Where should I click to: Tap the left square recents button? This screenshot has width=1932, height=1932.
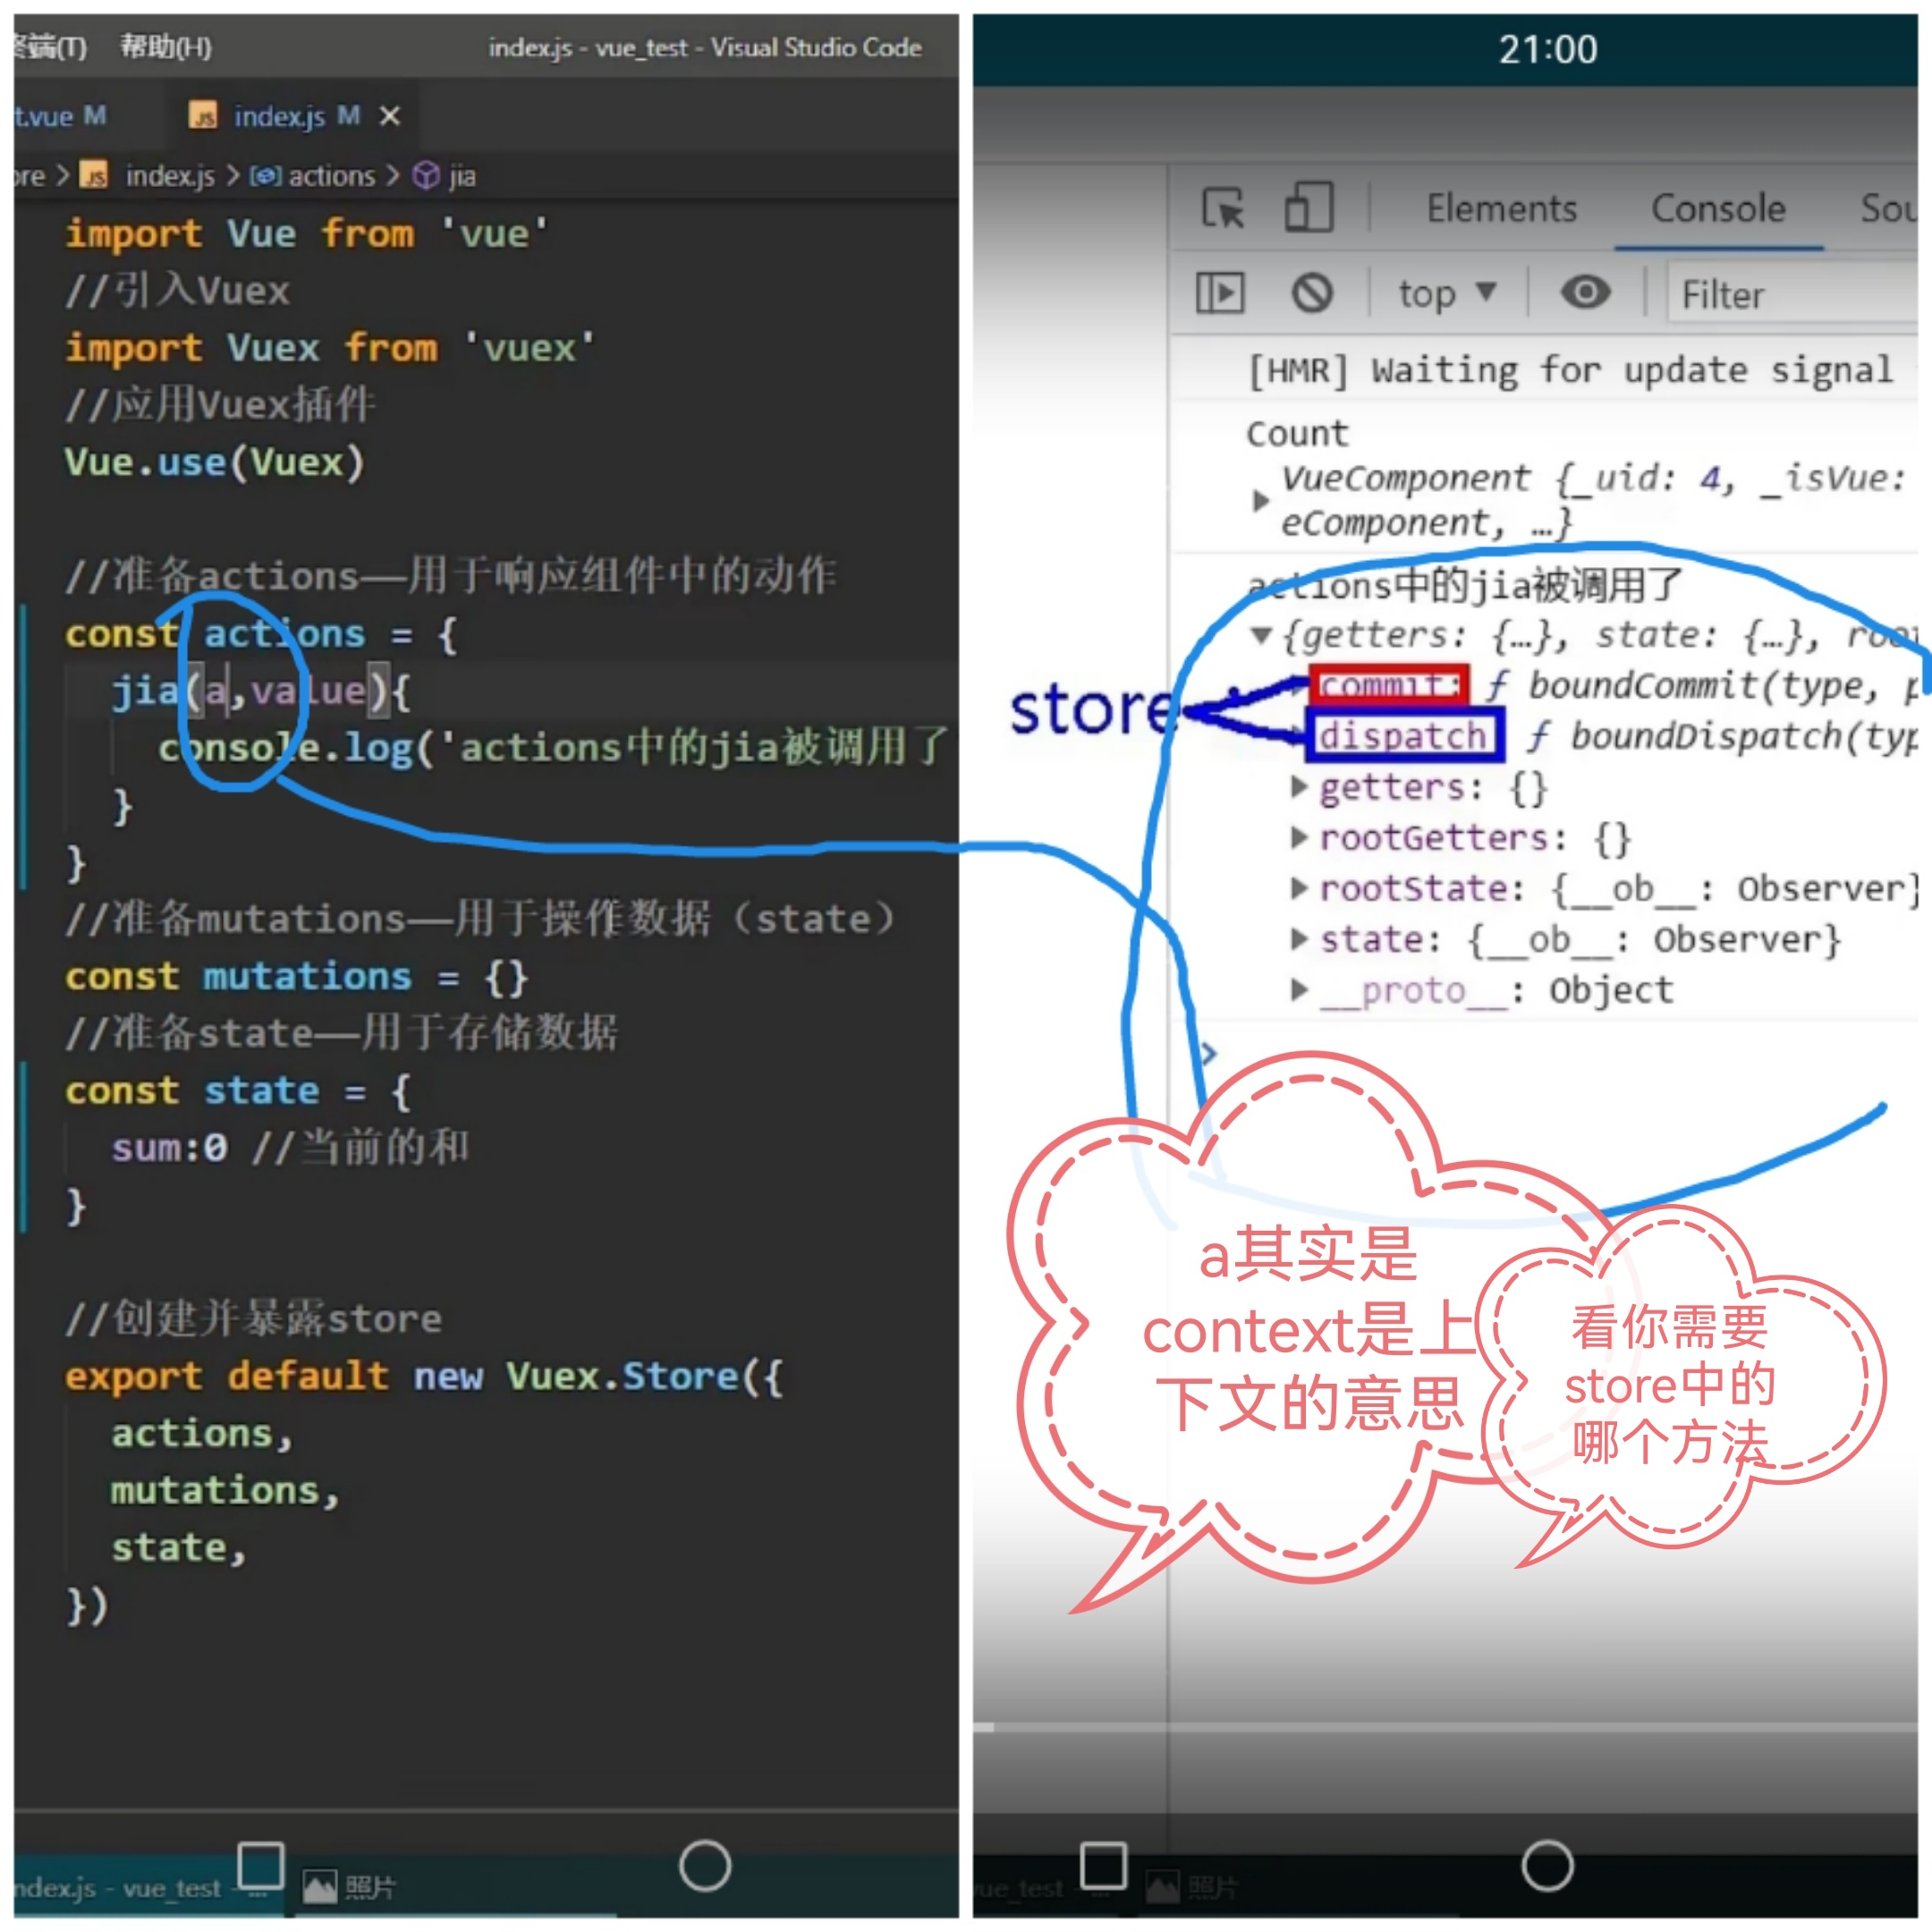tap(261, 1865)
